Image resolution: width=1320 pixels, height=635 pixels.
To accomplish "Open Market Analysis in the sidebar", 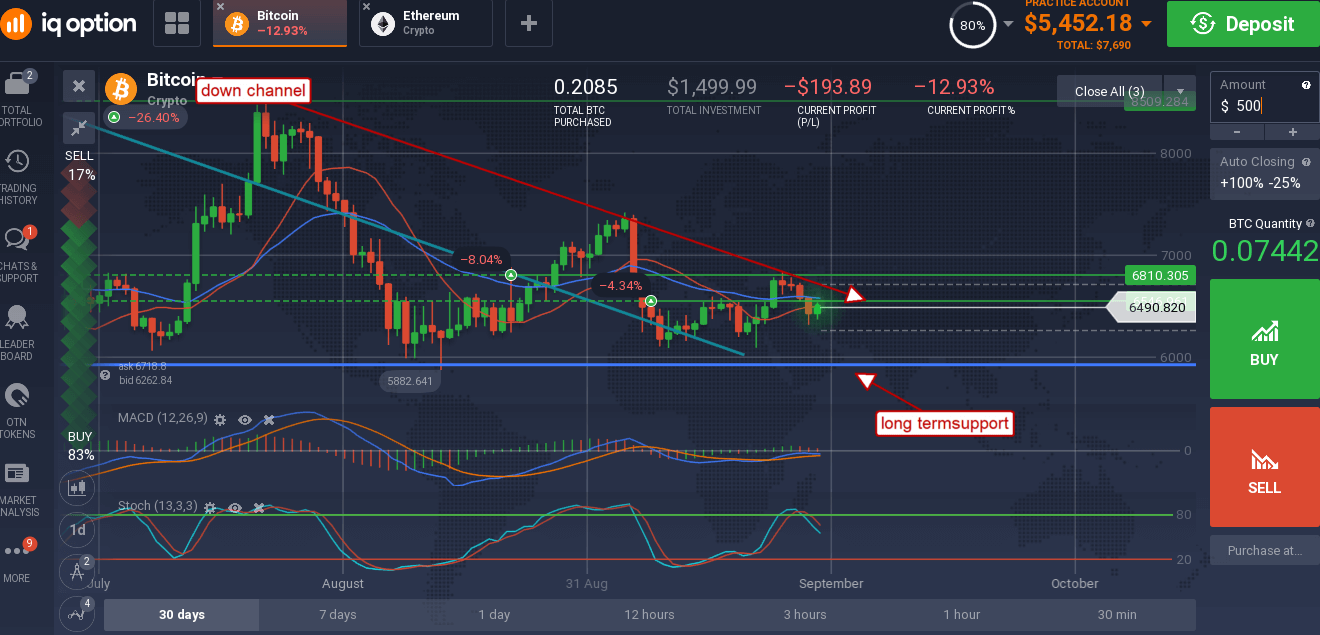I will [x=19, y=489].
